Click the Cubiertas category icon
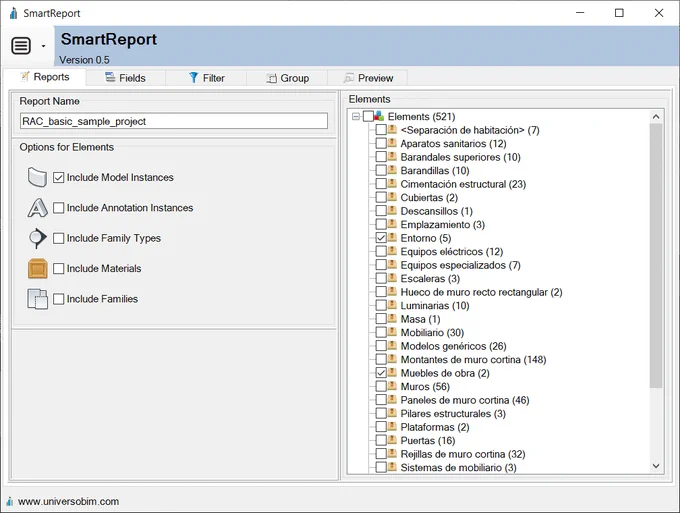Viewport: 680px width, 513px height. coord(392,196)
